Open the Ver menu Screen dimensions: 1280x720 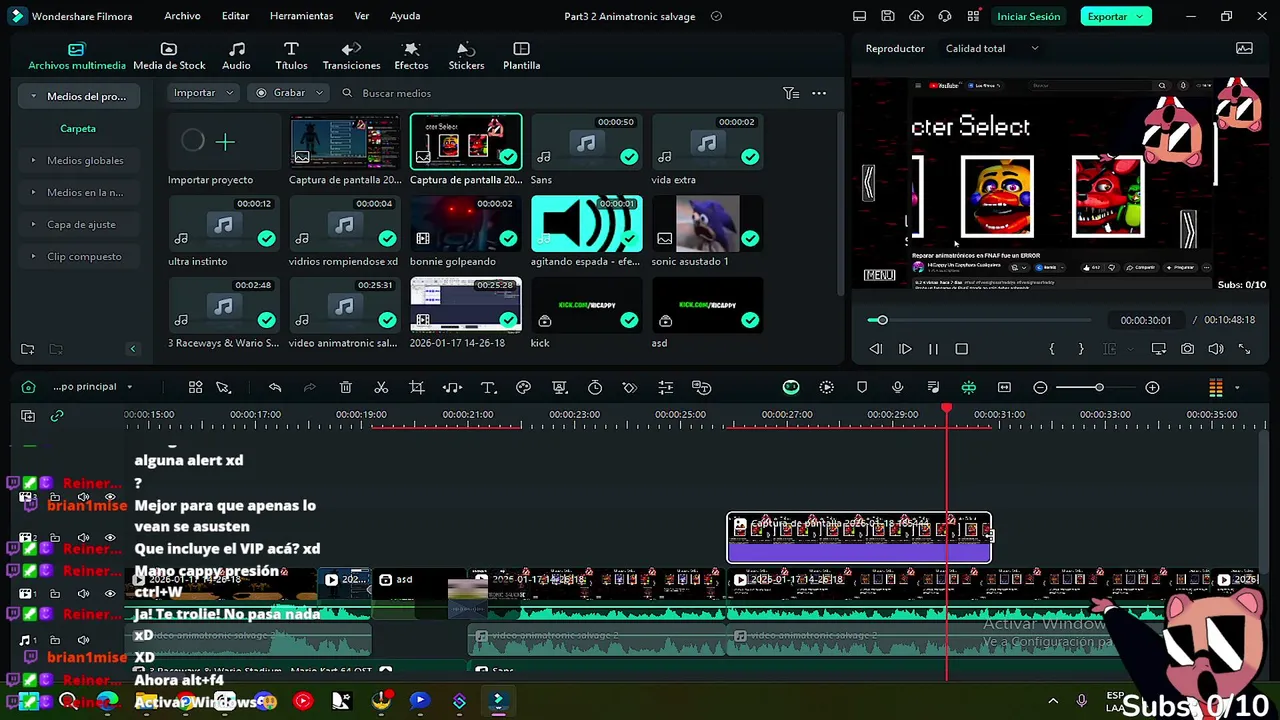tap(361, 16)
